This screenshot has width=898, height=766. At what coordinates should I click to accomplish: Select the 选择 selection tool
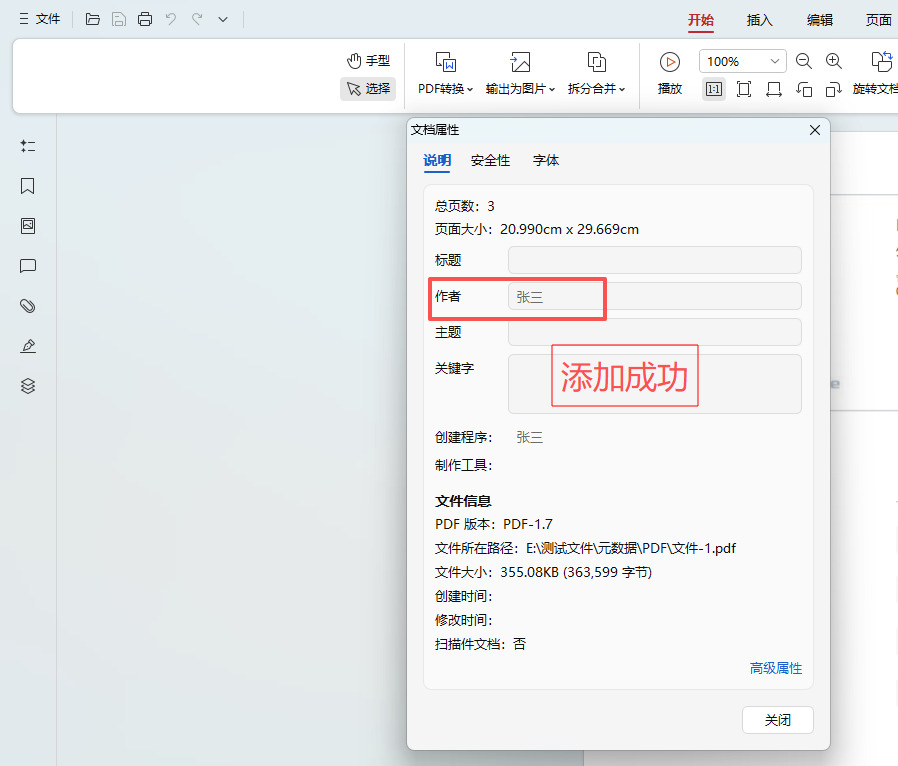click(x=368, y=89)
